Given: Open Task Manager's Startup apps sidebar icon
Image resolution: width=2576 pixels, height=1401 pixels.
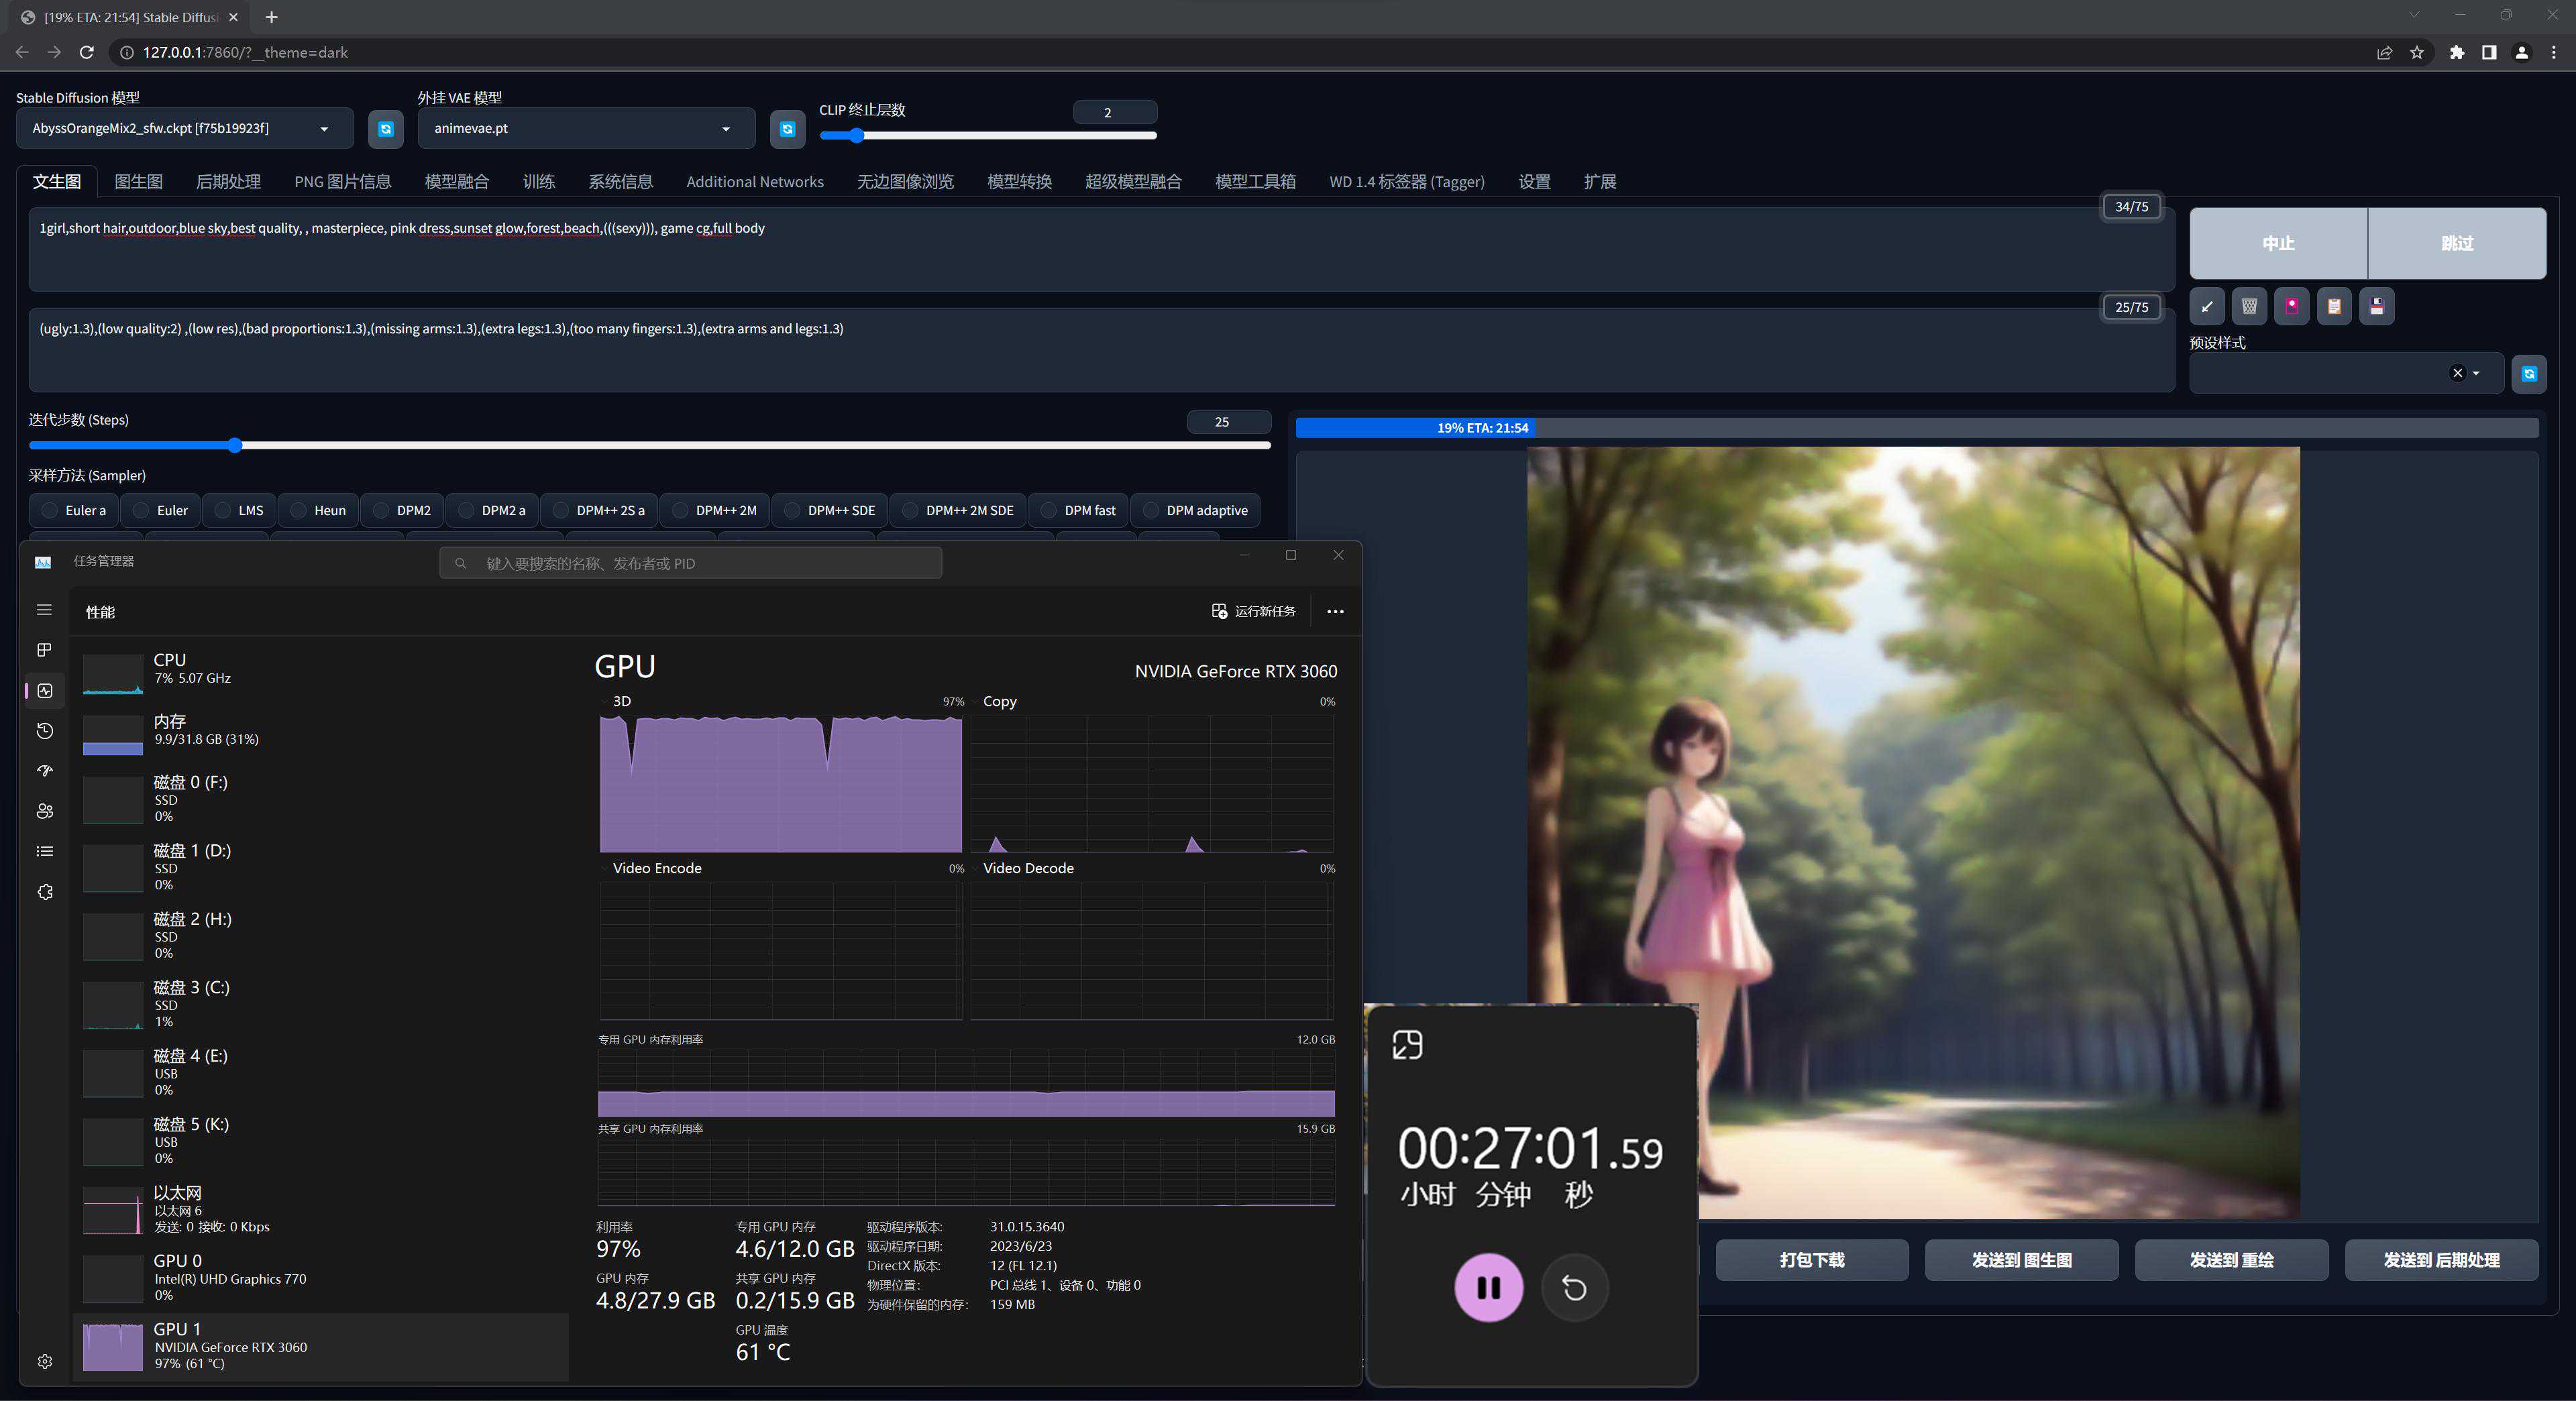Looking at the screenshot, I should coord(44,771).
